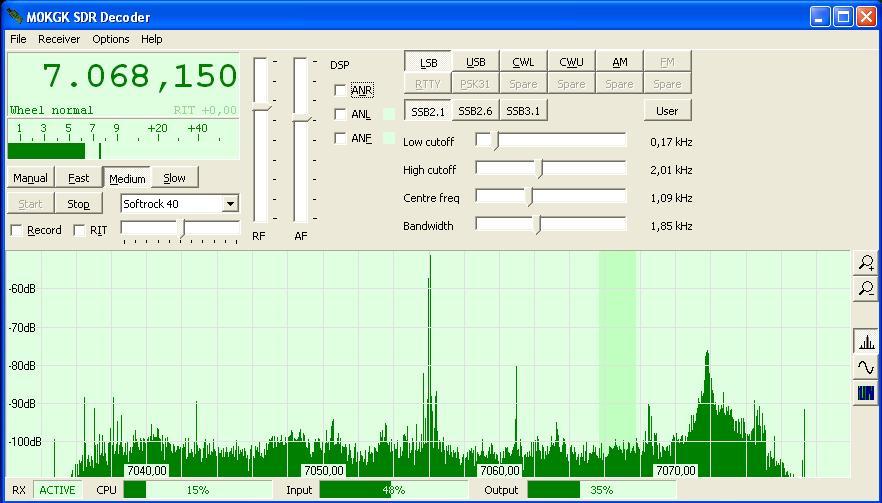882x503 pixels.
Task: Check the ANF checkbox
Action: 341,139
